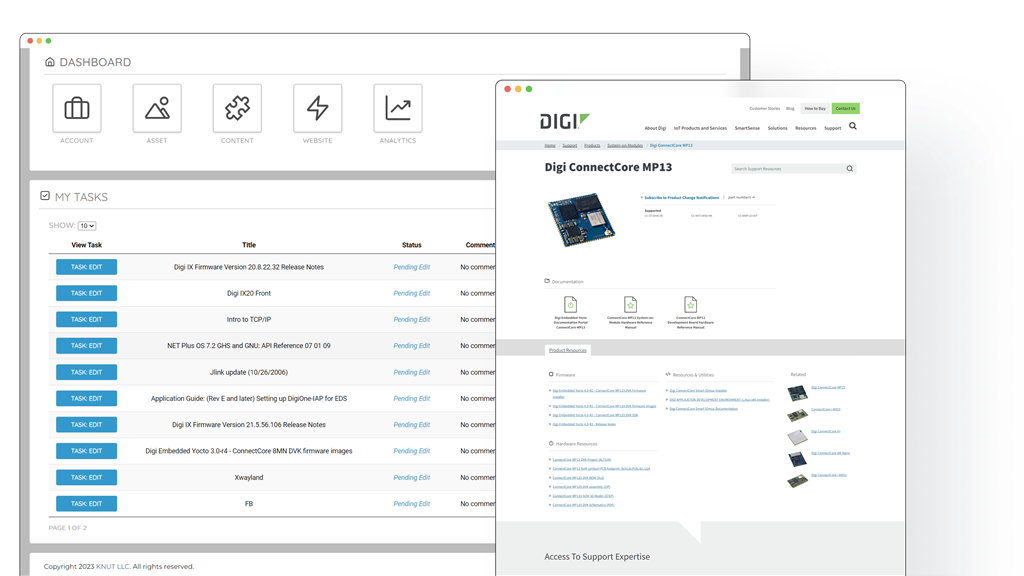Click the KNUT LLC copyright link
This screenshot has width=1024, height=576.
(113, 566)
